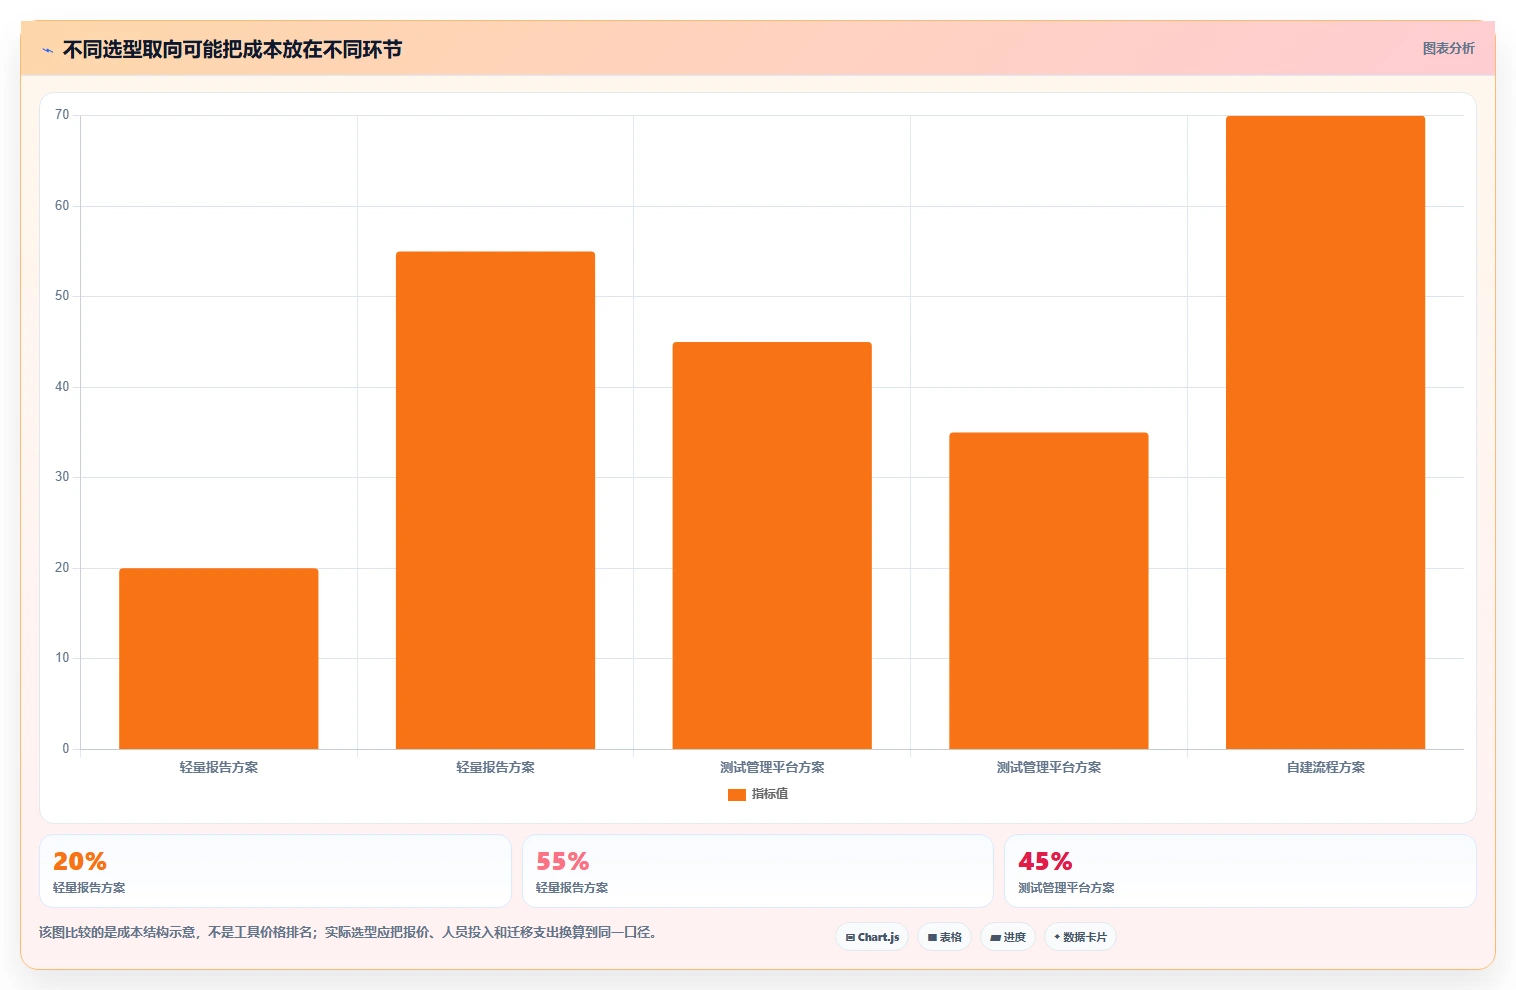Click the bar reaching value 35
1516x990 pixels.
click(1049, 591)
